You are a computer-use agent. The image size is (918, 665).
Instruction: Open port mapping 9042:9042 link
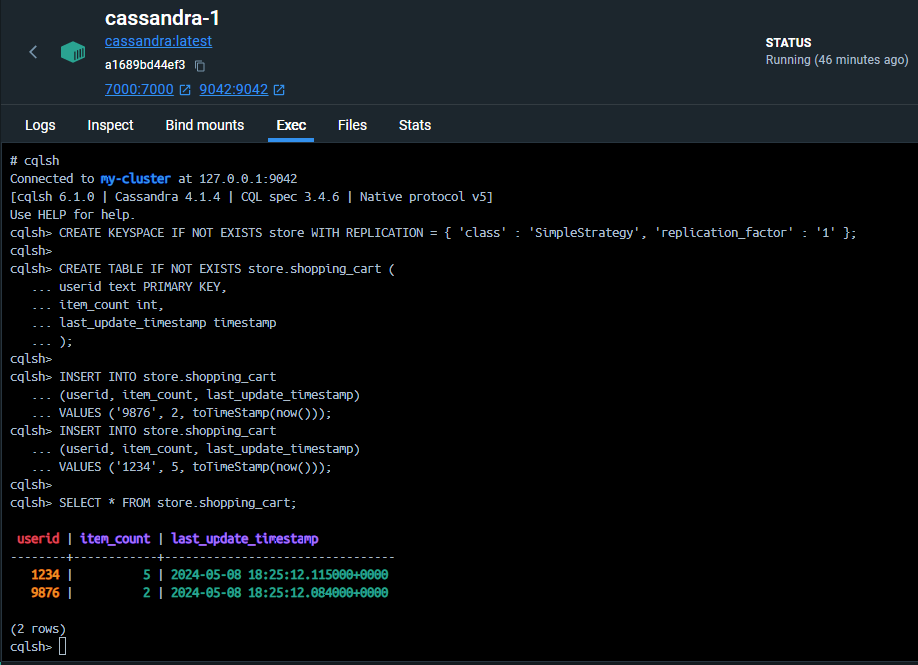(234, 89)
